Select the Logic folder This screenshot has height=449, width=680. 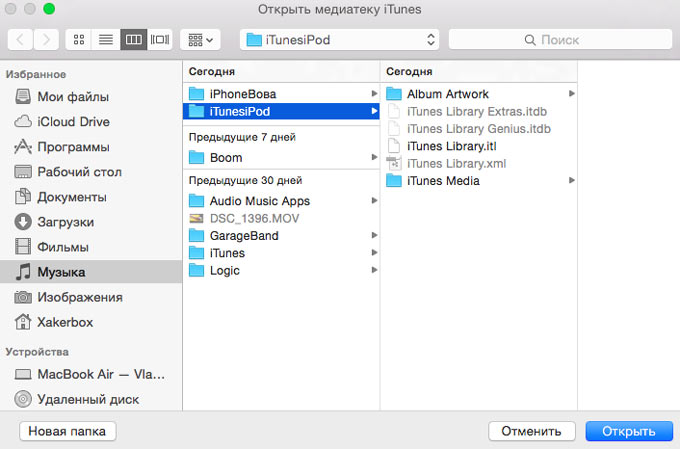point(281,270)
